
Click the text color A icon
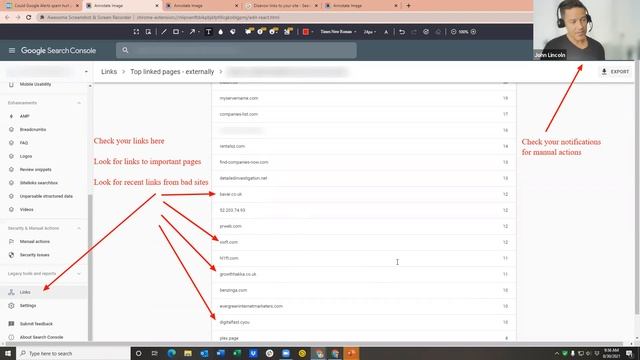pyautogui.click(x=386, y=32)
